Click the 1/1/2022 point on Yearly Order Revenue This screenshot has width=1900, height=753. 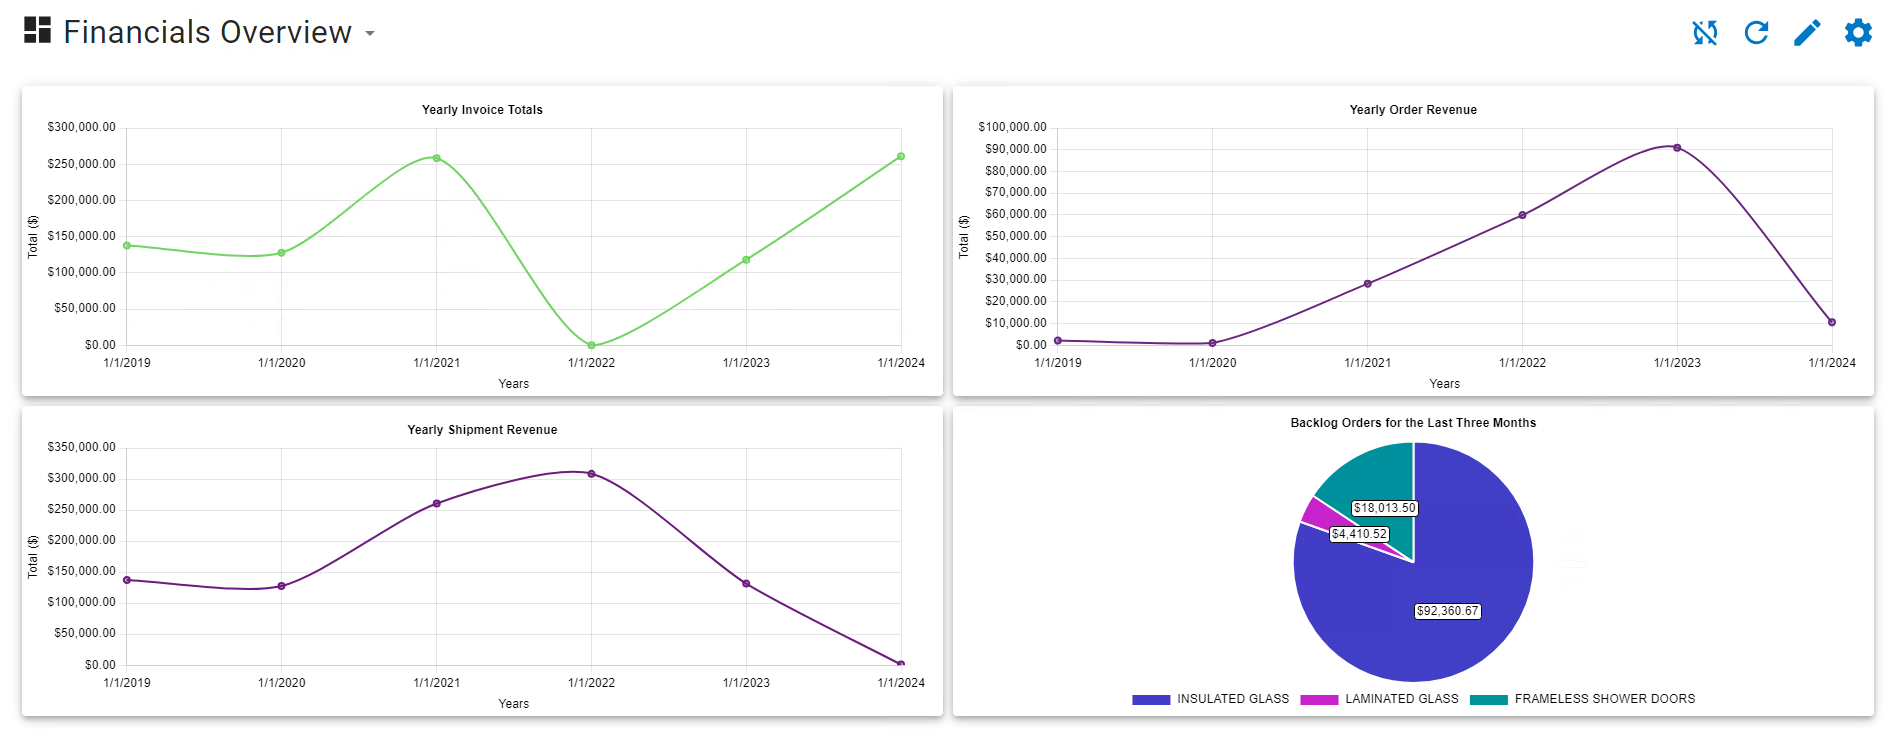point(1523,215)
